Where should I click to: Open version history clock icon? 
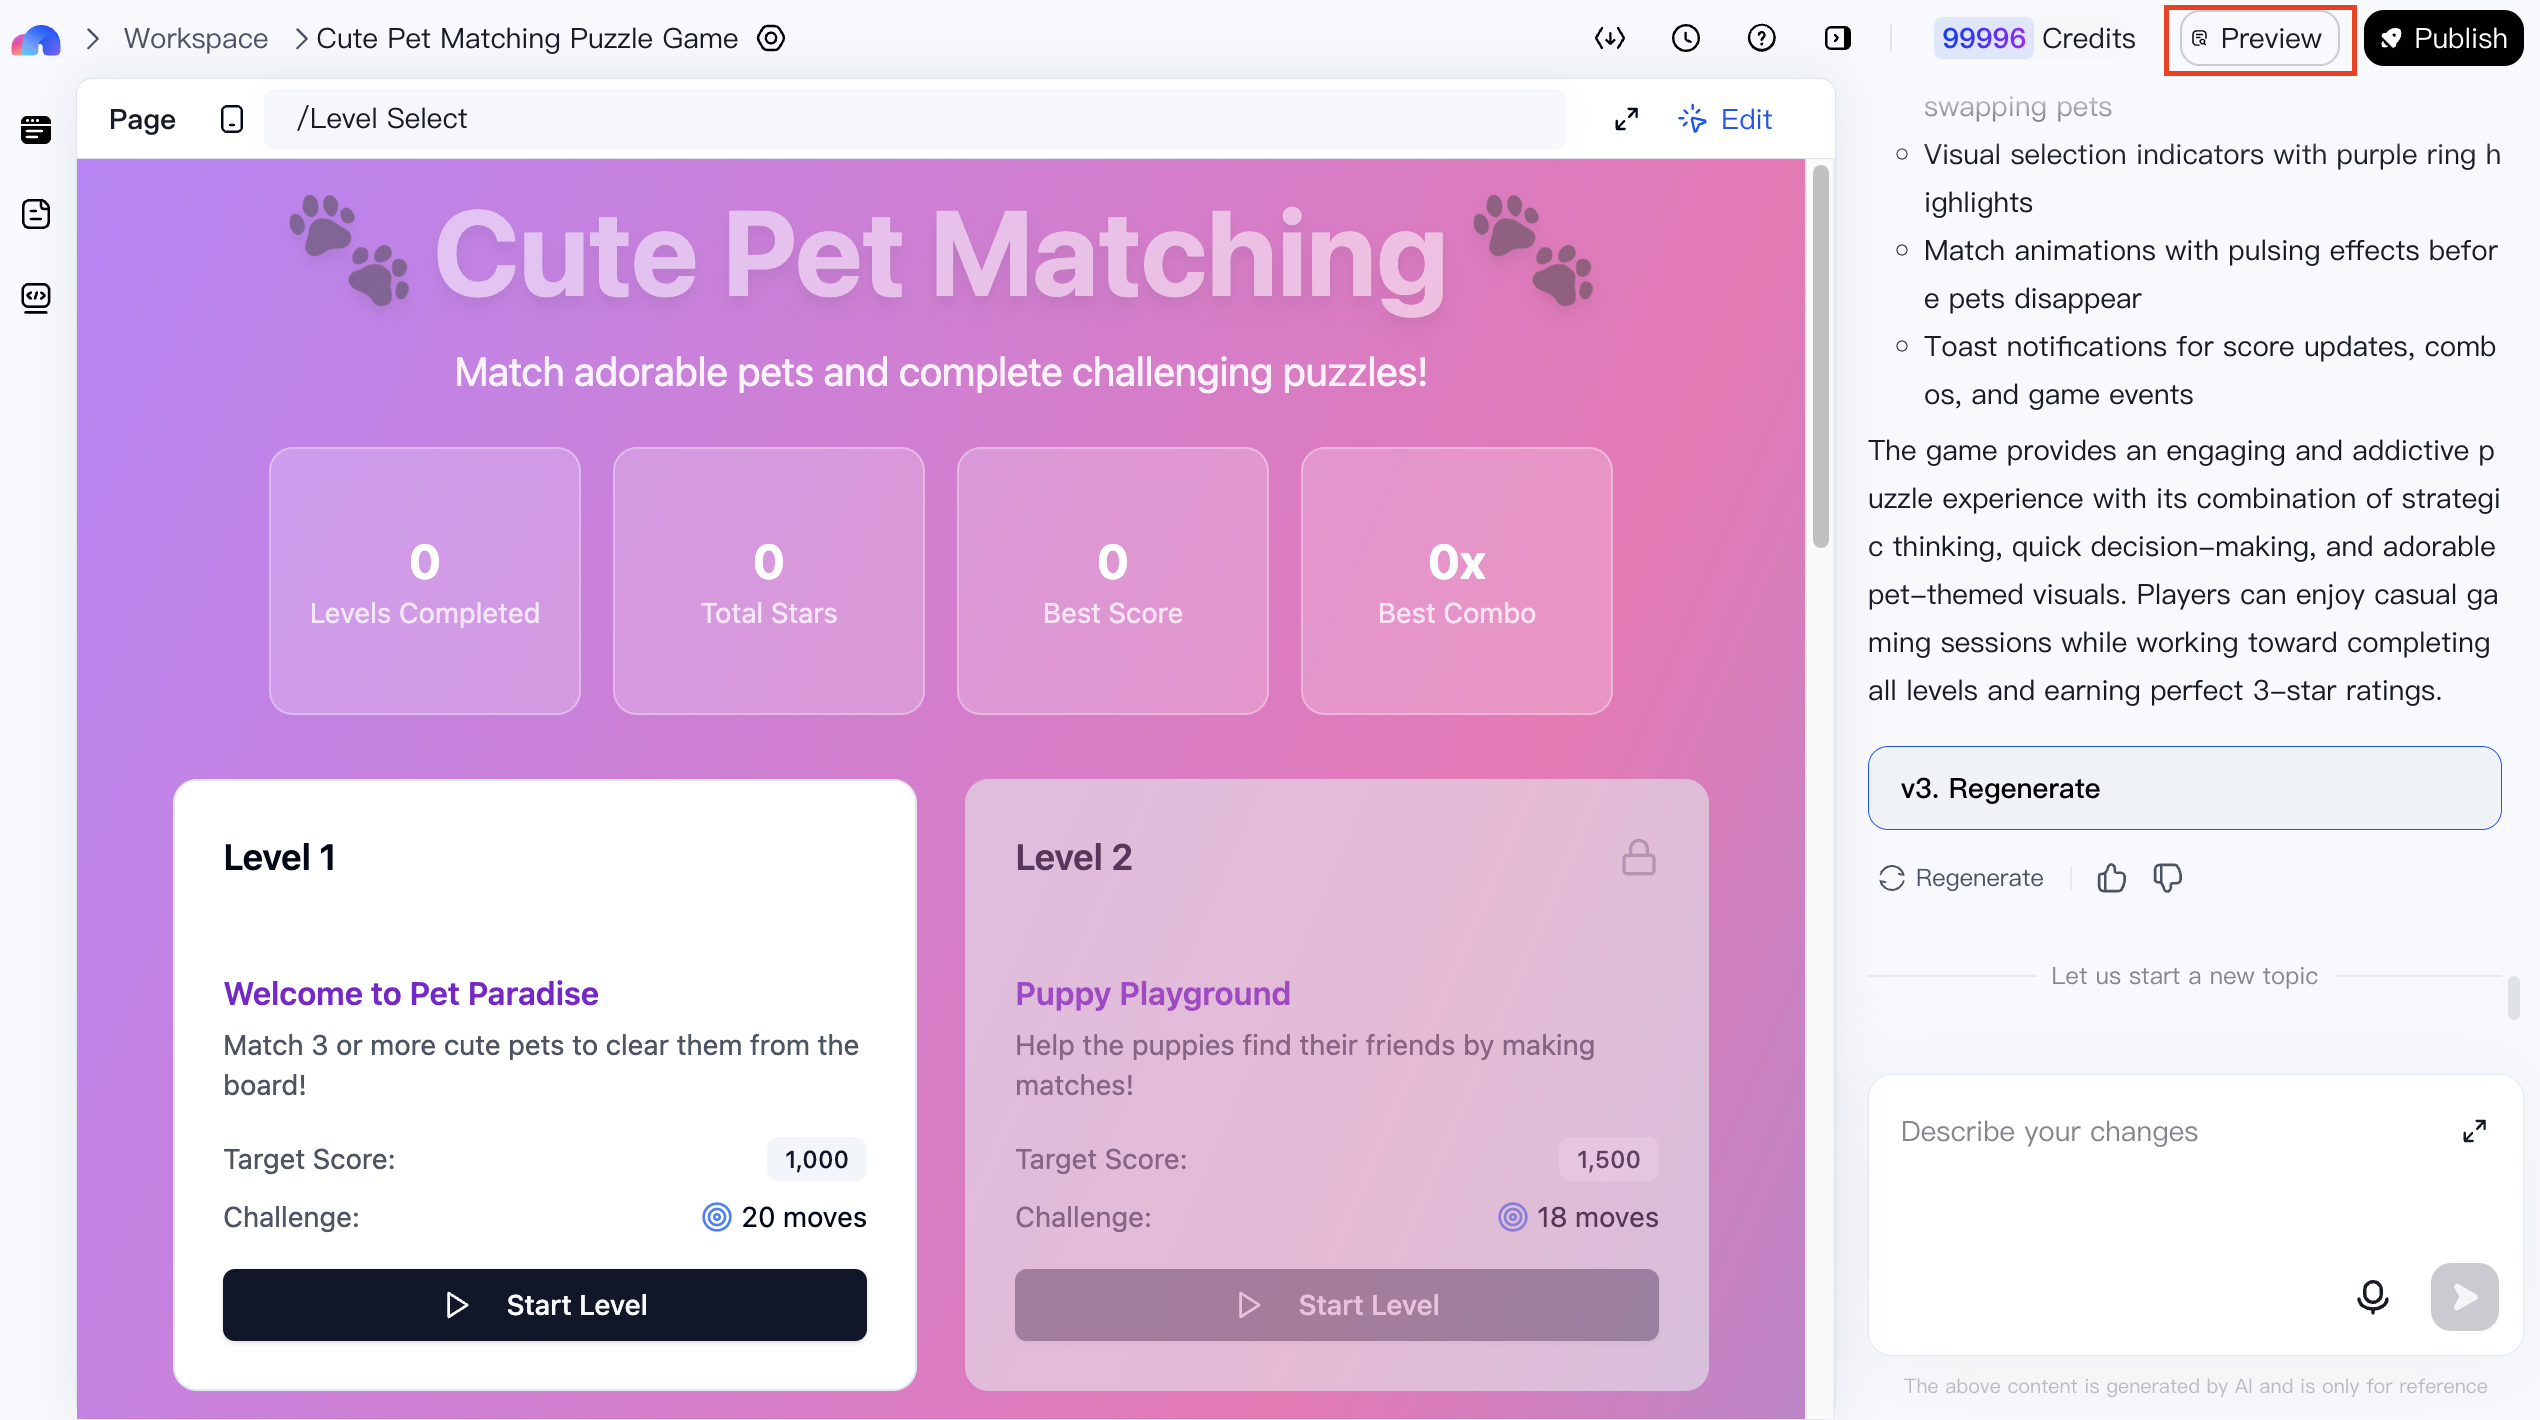tap(1685, 38)
